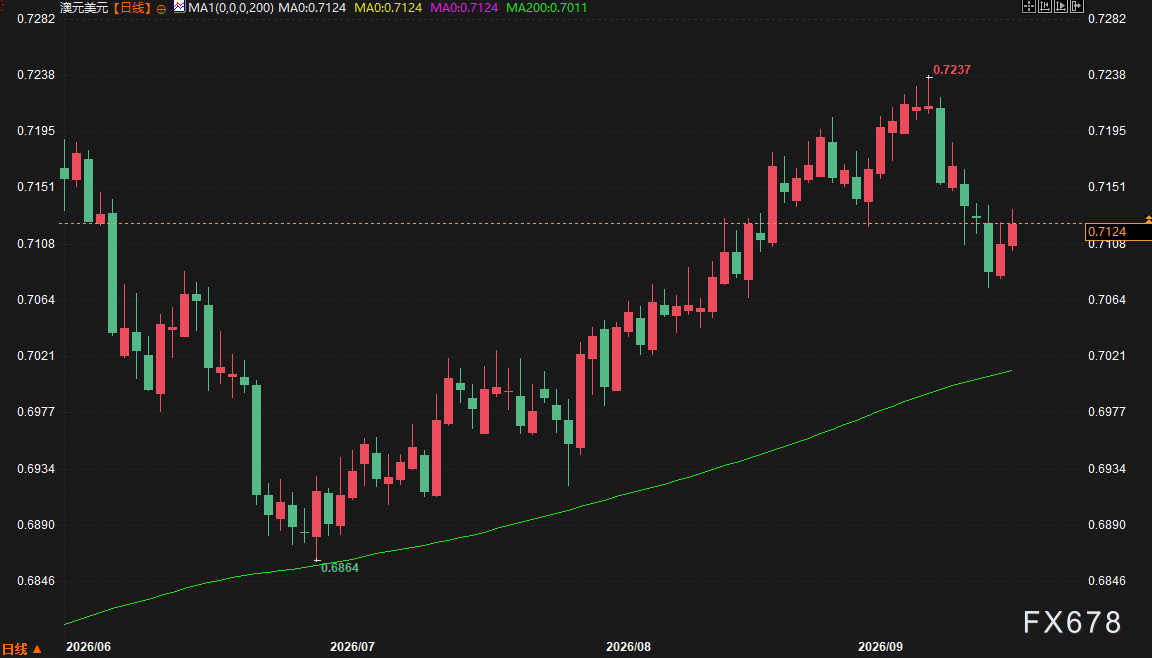1152x658 pixels.
Task: Click the 2026/08 date label
Action: [628, 647]
